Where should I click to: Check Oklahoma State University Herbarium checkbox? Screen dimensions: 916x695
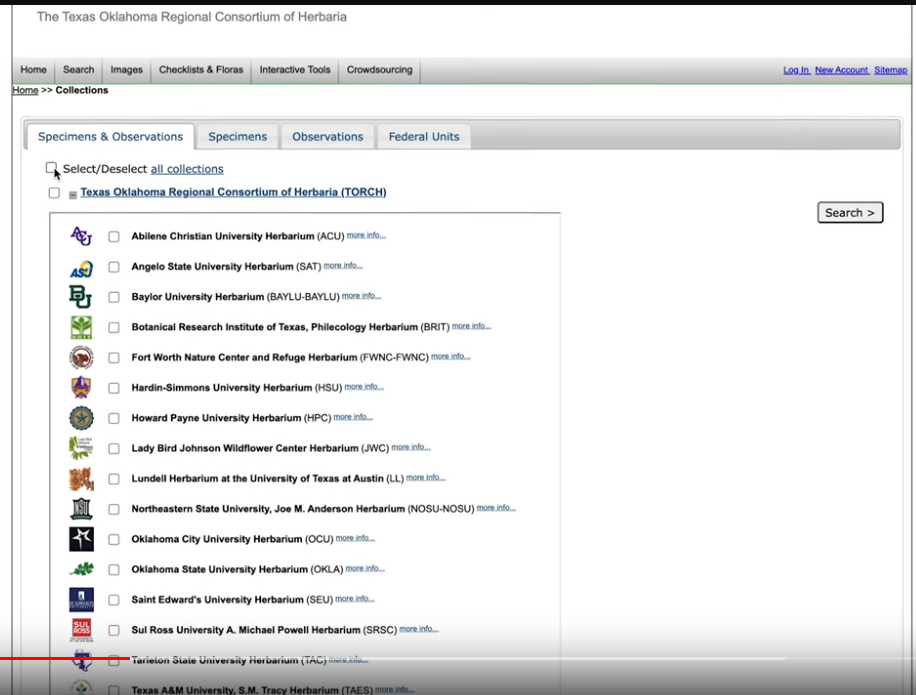[x=114, y=569]
